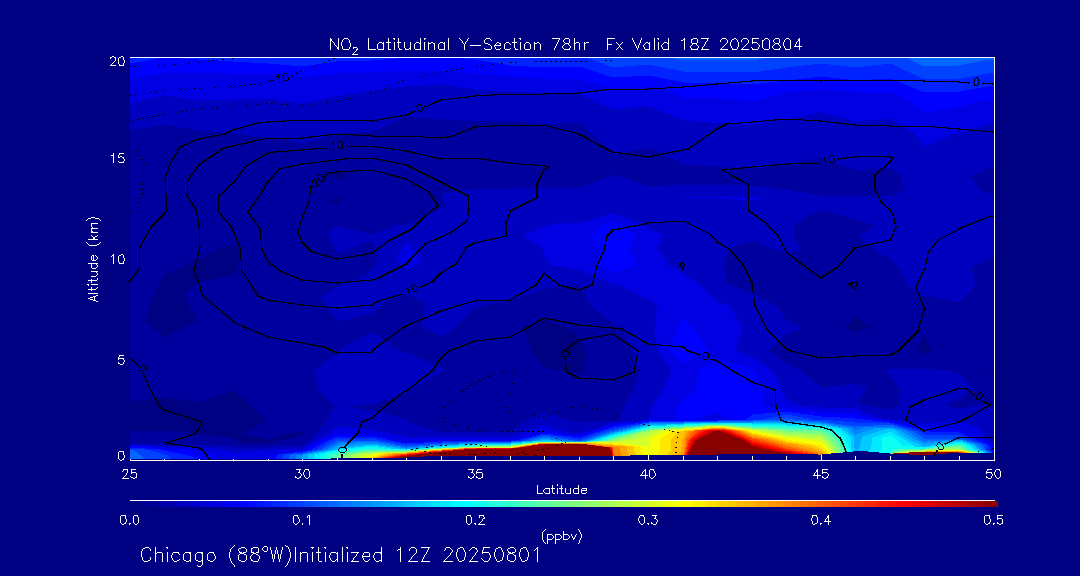Click the 10 km altitude tick label
Screen dimensions: 1080x576
tap(116, 259)
